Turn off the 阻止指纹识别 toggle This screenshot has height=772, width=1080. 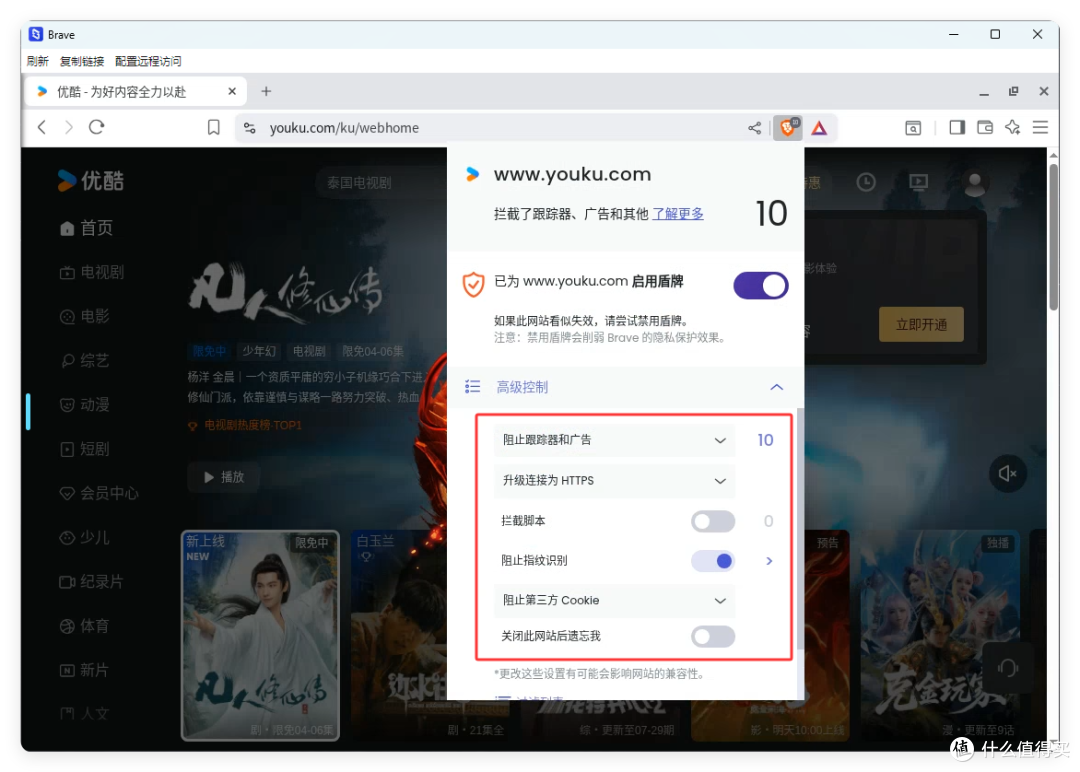pyautogui.click(x=713, y=561)
